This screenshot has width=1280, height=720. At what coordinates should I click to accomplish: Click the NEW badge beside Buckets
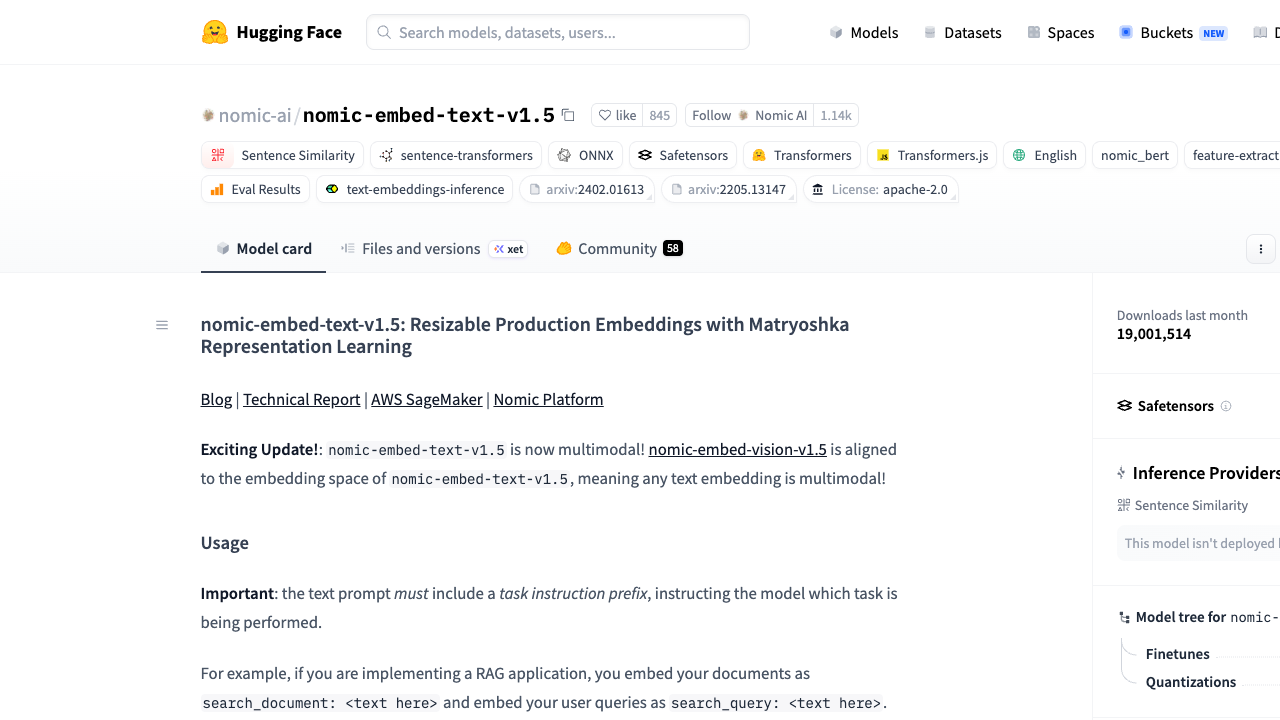(x=1214, y=33)
